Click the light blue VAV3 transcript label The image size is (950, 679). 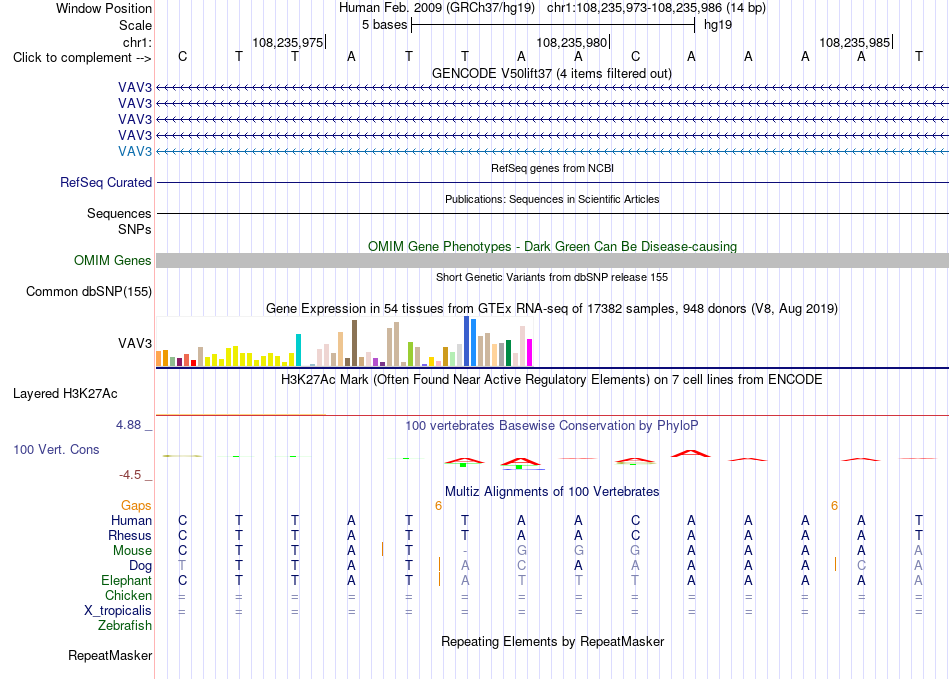135,151
